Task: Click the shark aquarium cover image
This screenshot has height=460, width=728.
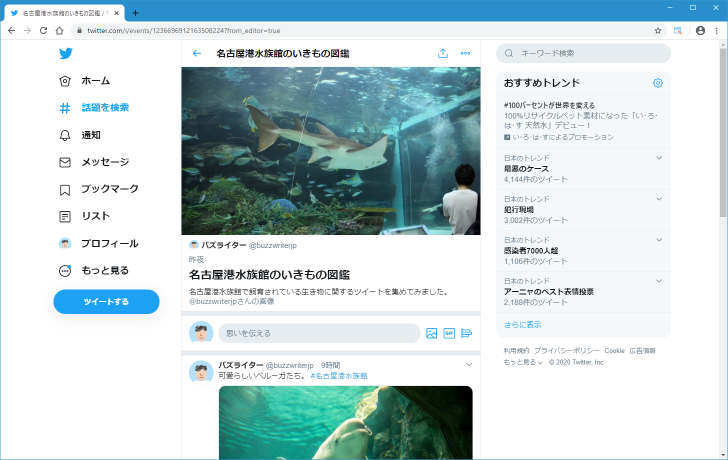Action: 331,151
